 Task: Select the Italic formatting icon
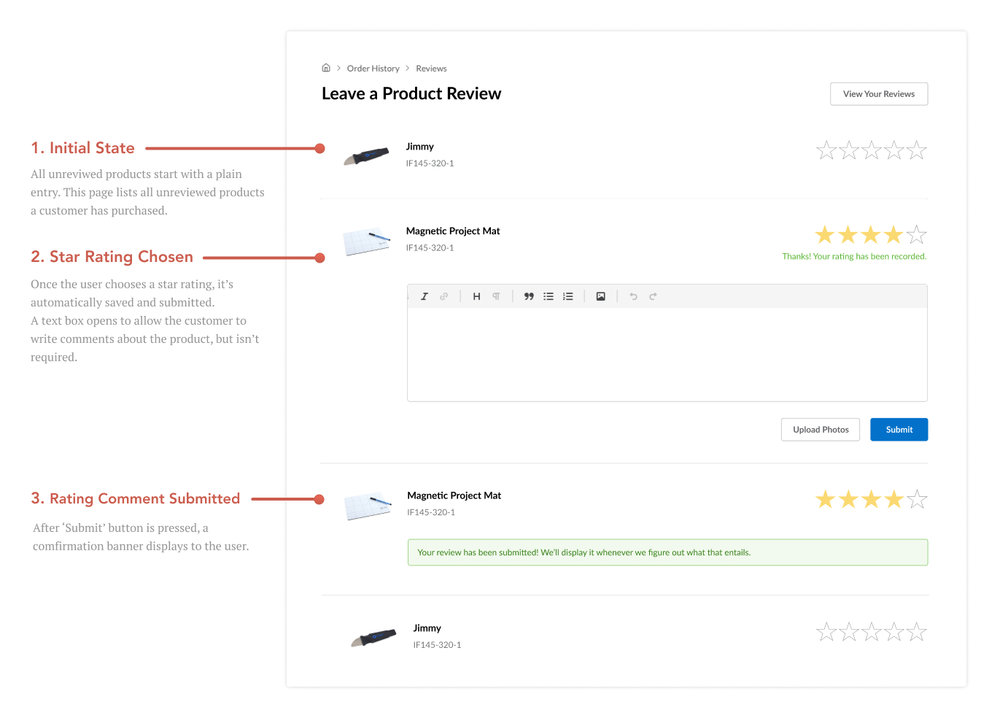424,296
